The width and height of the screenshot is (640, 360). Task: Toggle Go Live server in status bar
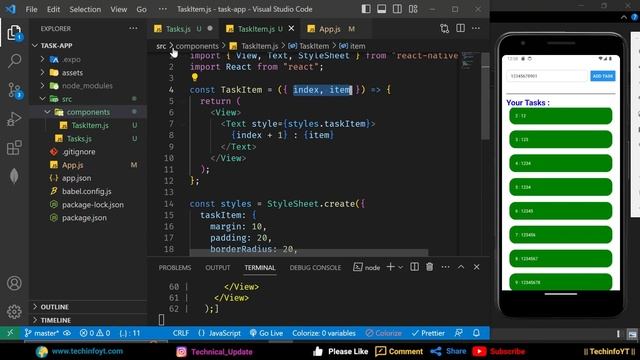point(266,333)
